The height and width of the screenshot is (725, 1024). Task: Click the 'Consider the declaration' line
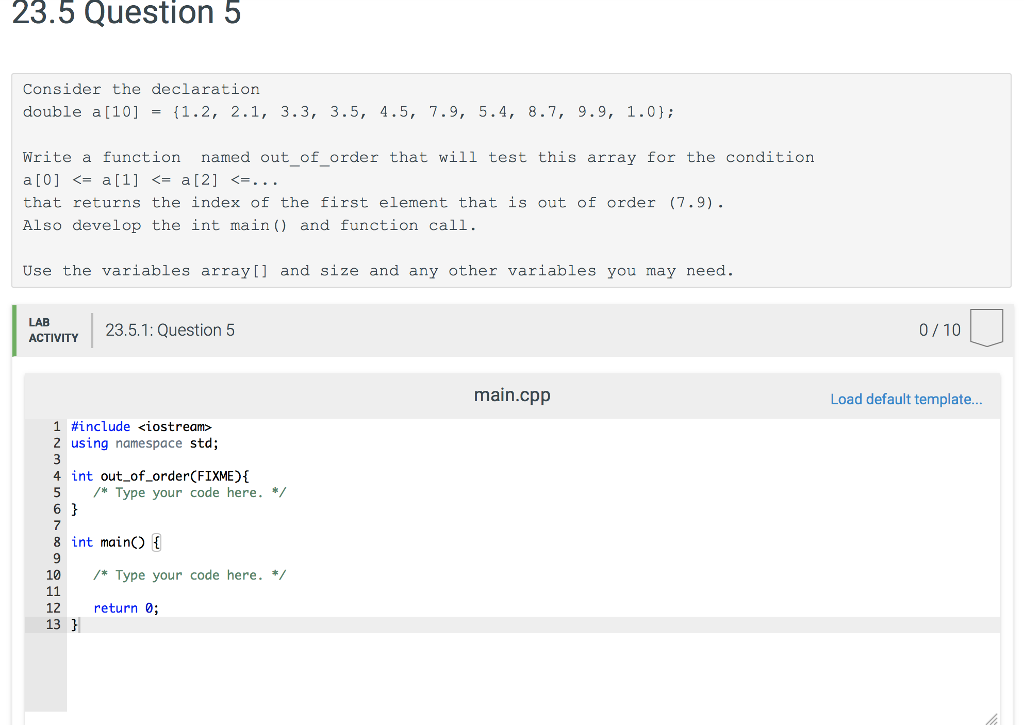pos(141,89)
